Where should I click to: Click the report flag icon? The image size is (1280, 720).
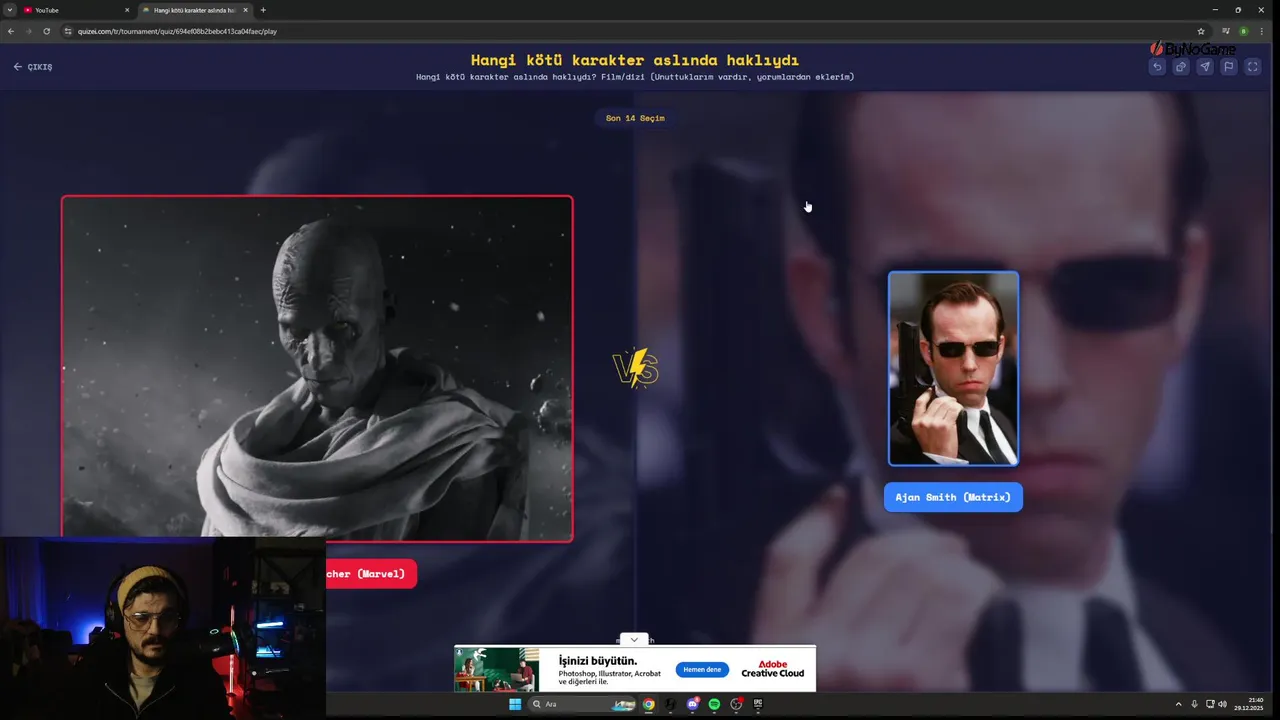[1229, 67]
